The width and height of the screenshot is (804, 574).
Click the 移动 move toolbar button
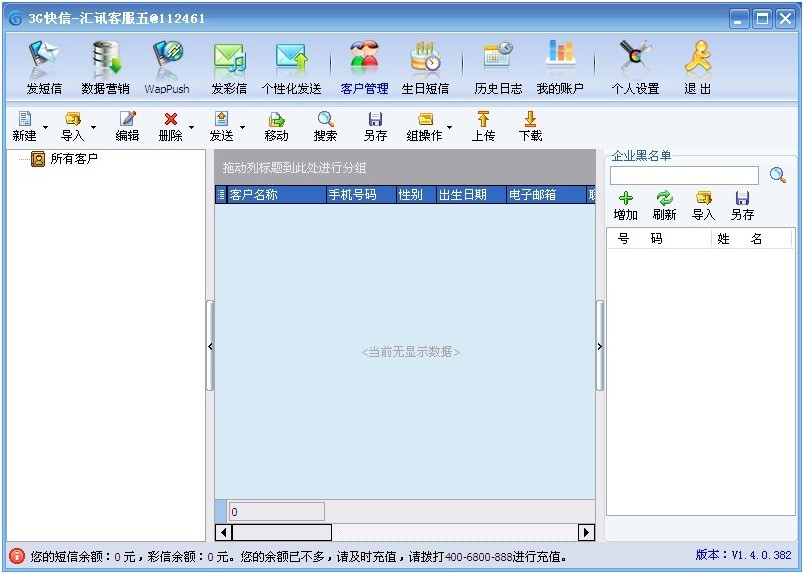pos(276,126)
